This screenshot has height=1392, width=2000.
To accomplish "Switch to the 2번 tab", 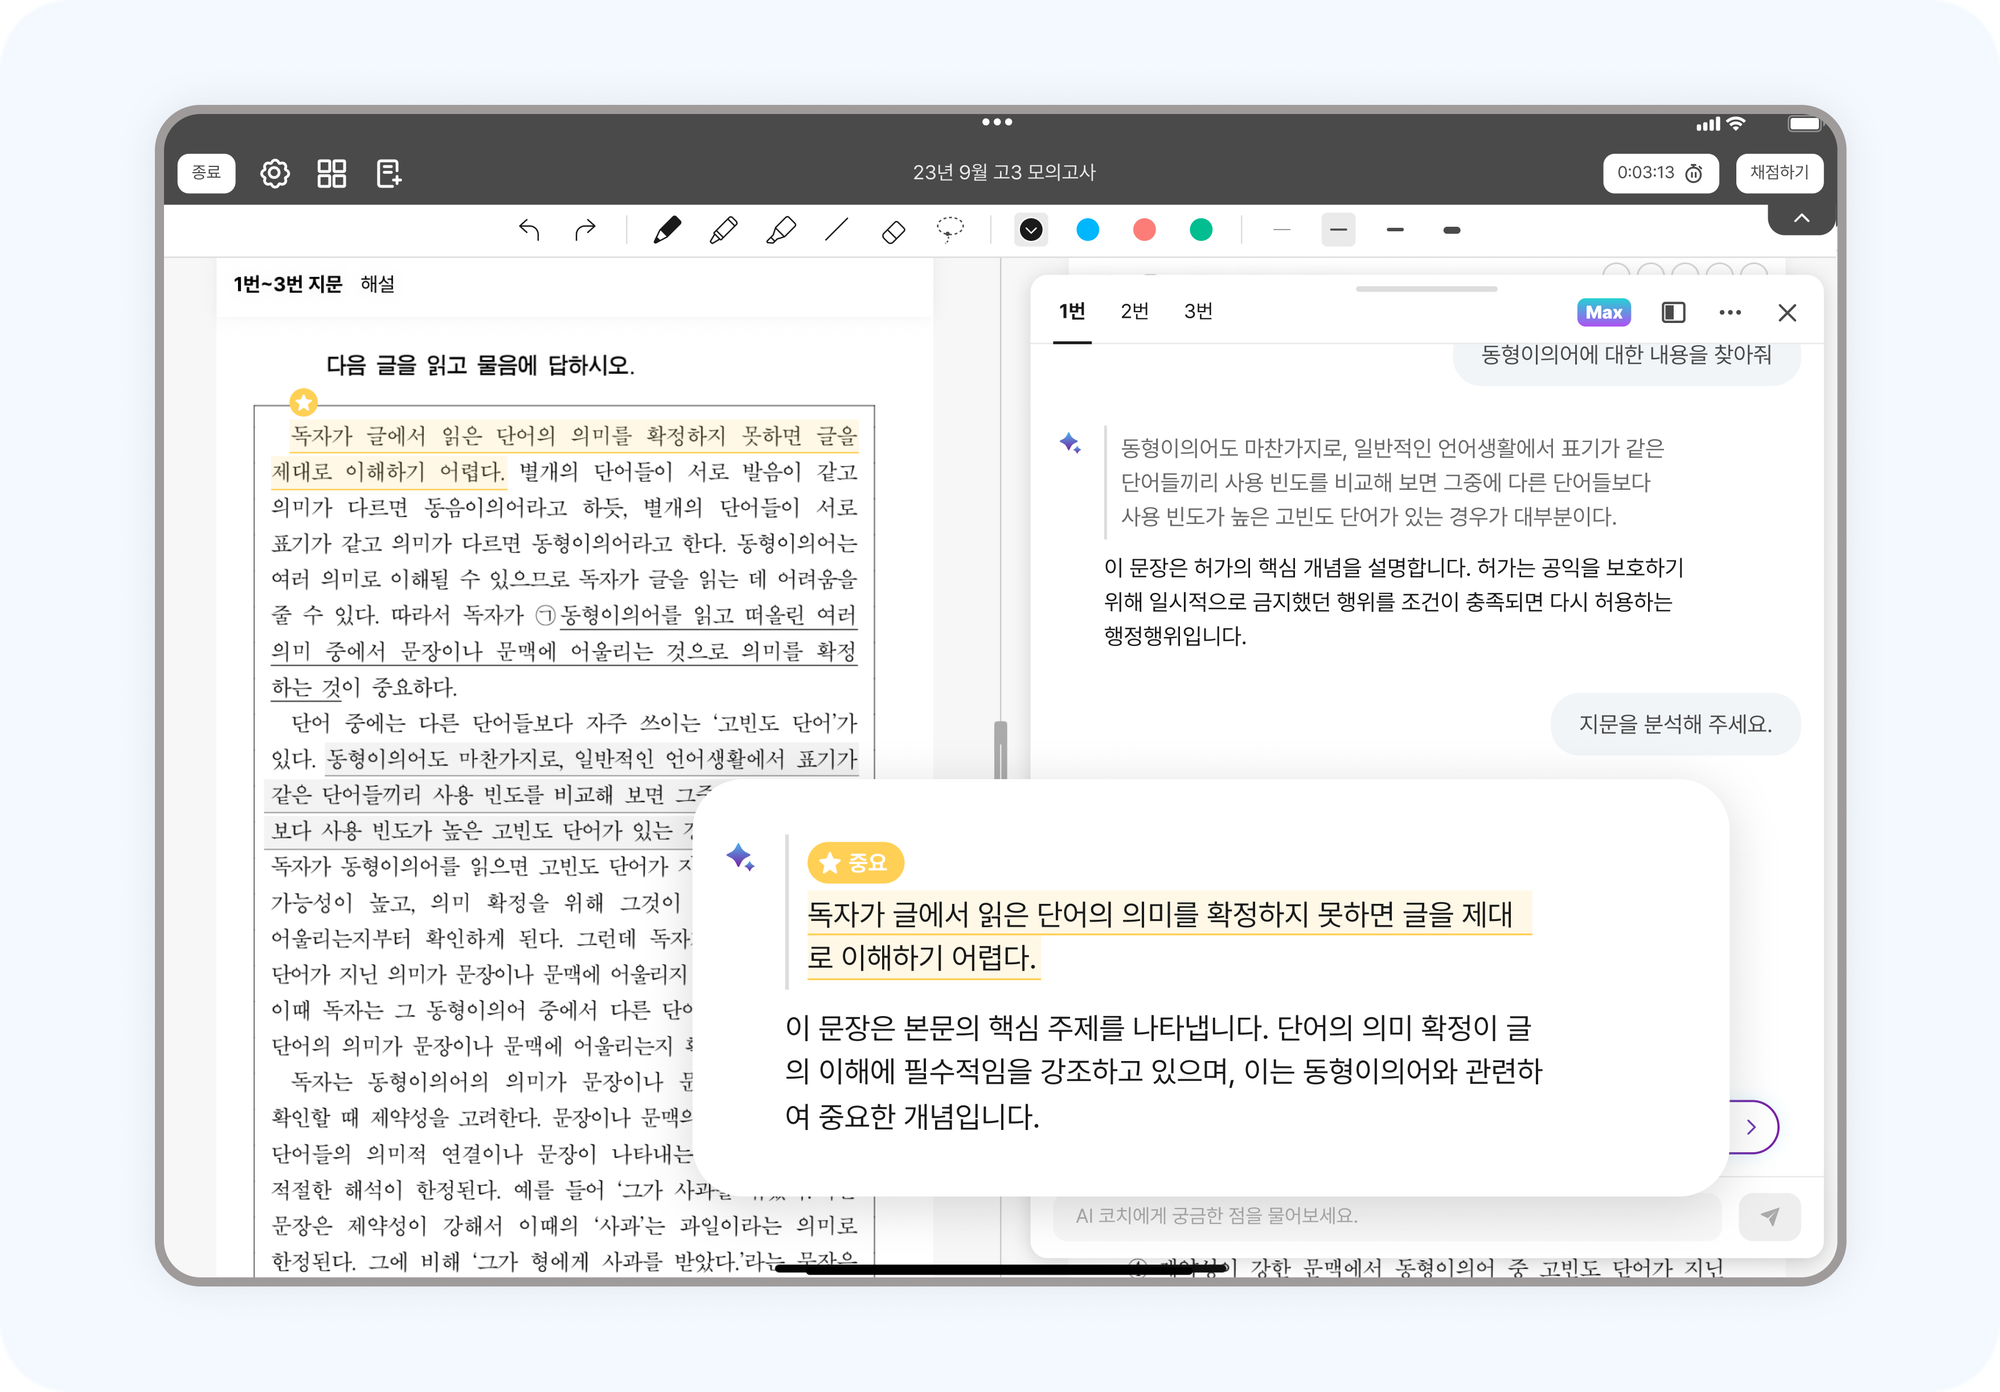I will (x=1134, y=312).
